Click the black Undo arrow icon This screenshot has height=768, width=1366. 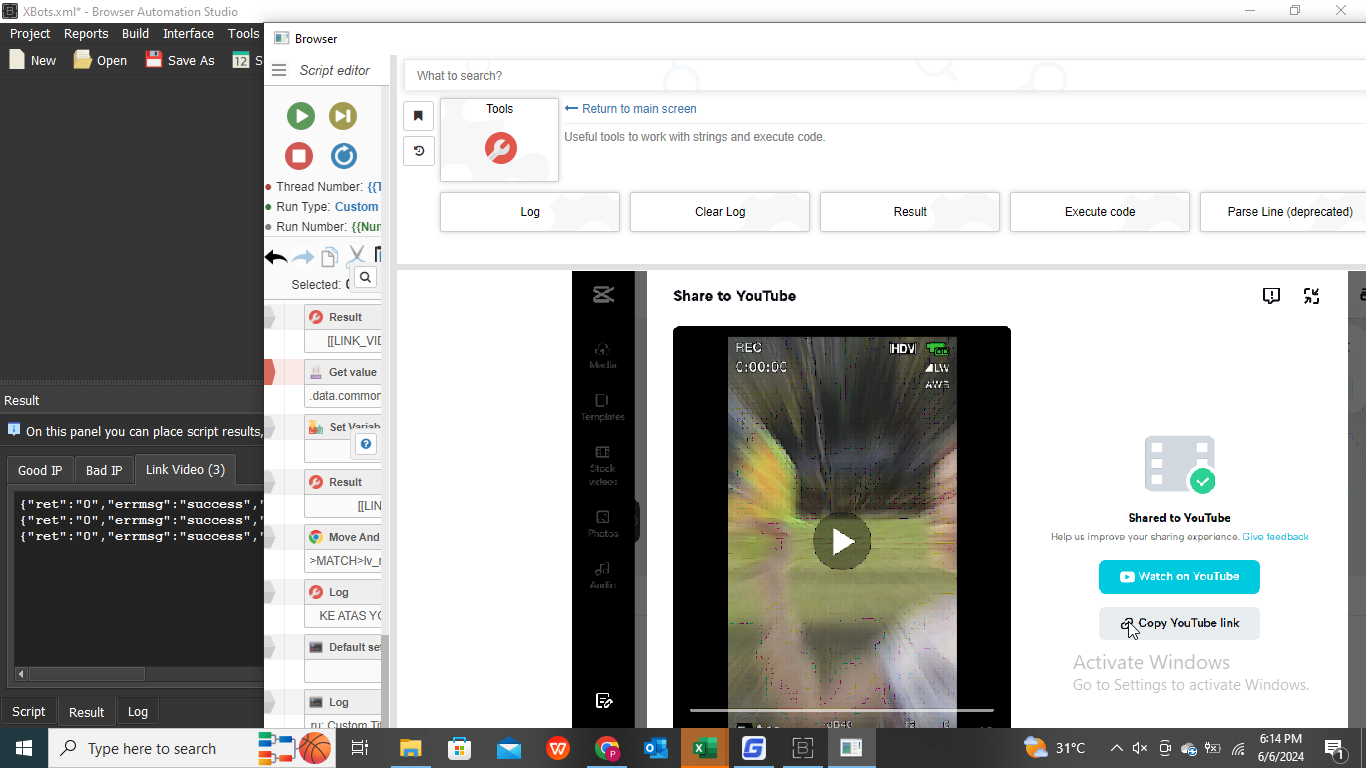click(x=276, y=257)
